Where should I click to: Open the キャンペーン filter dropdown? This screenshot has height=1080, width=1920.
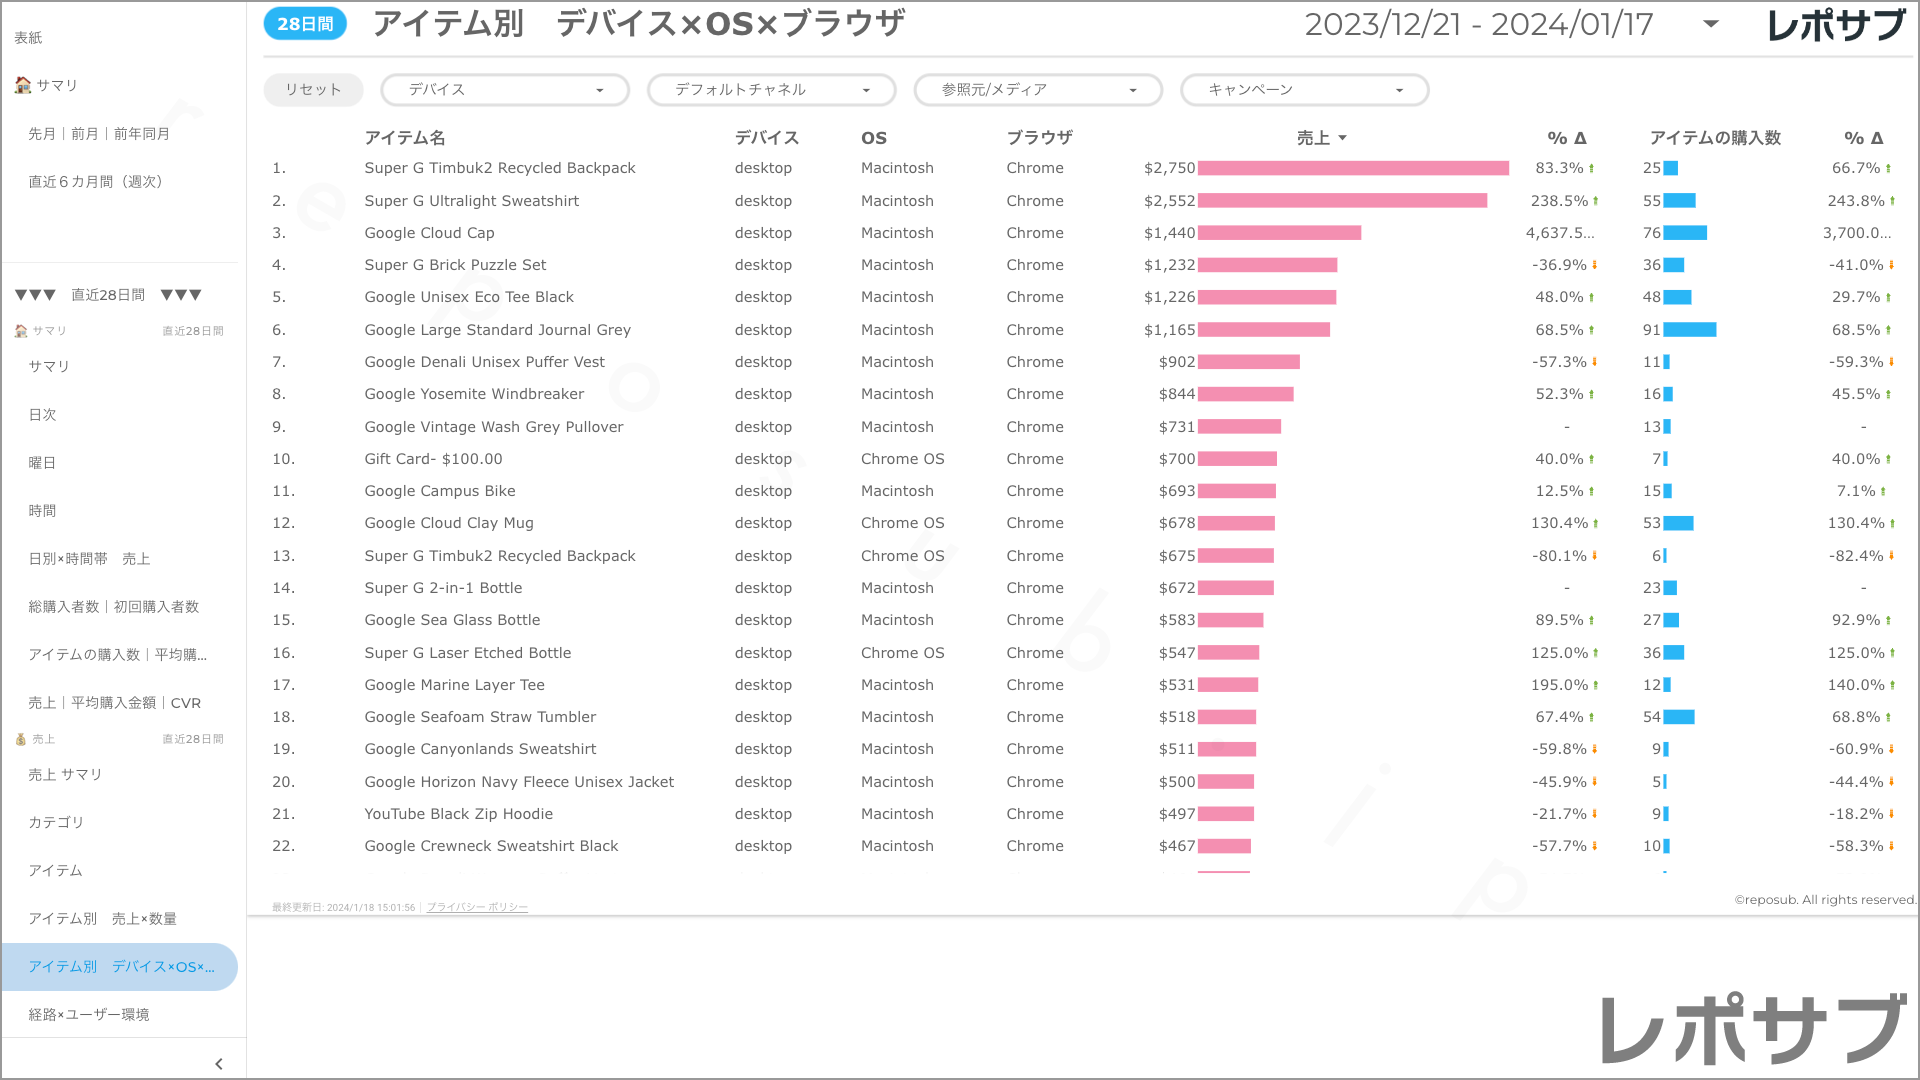(x=1304, y=90)
